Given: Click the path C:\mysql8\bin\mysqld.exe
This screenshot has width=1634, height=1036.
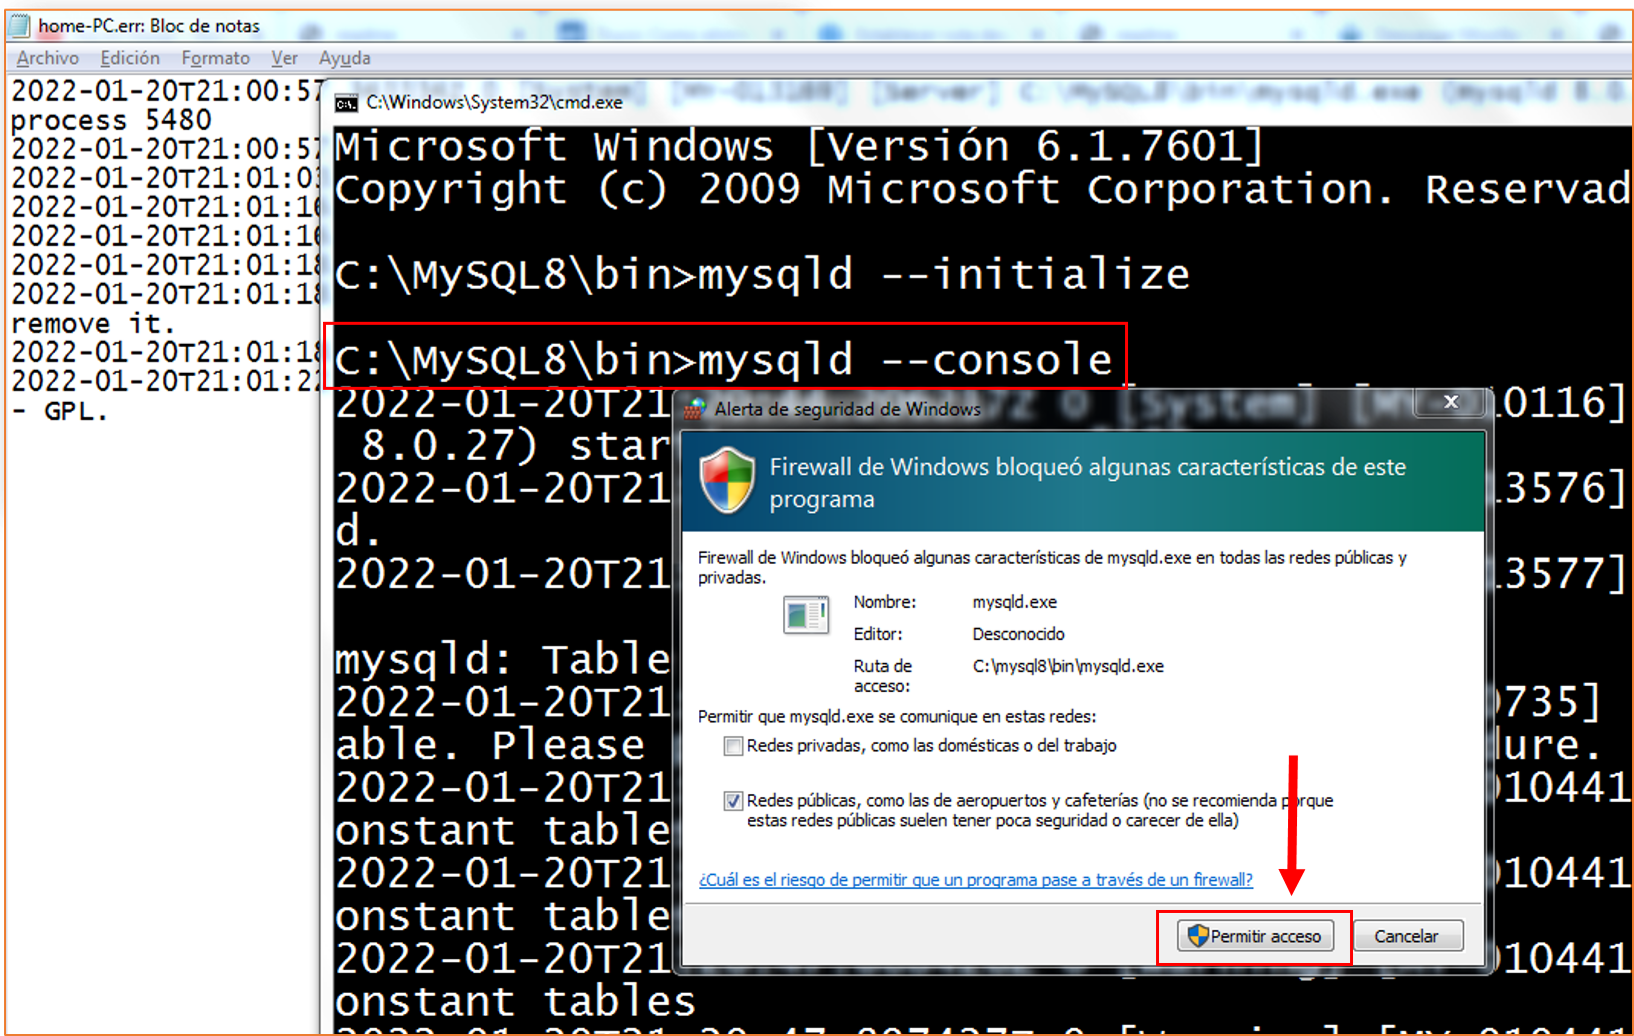Looking at the screenshot, I should (x=1068, y=666).
